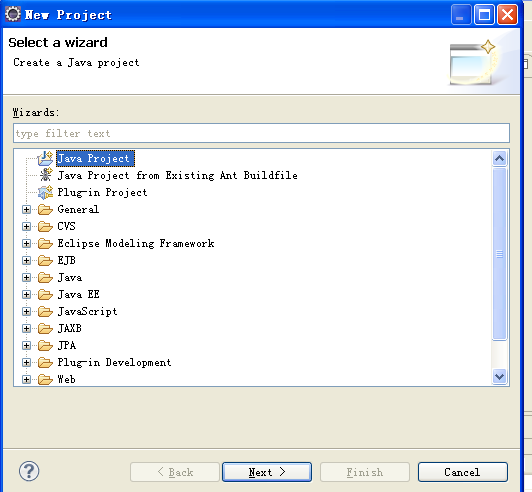
Task: Click the scroll down arrow in wizards list
Action: (499, 377)
